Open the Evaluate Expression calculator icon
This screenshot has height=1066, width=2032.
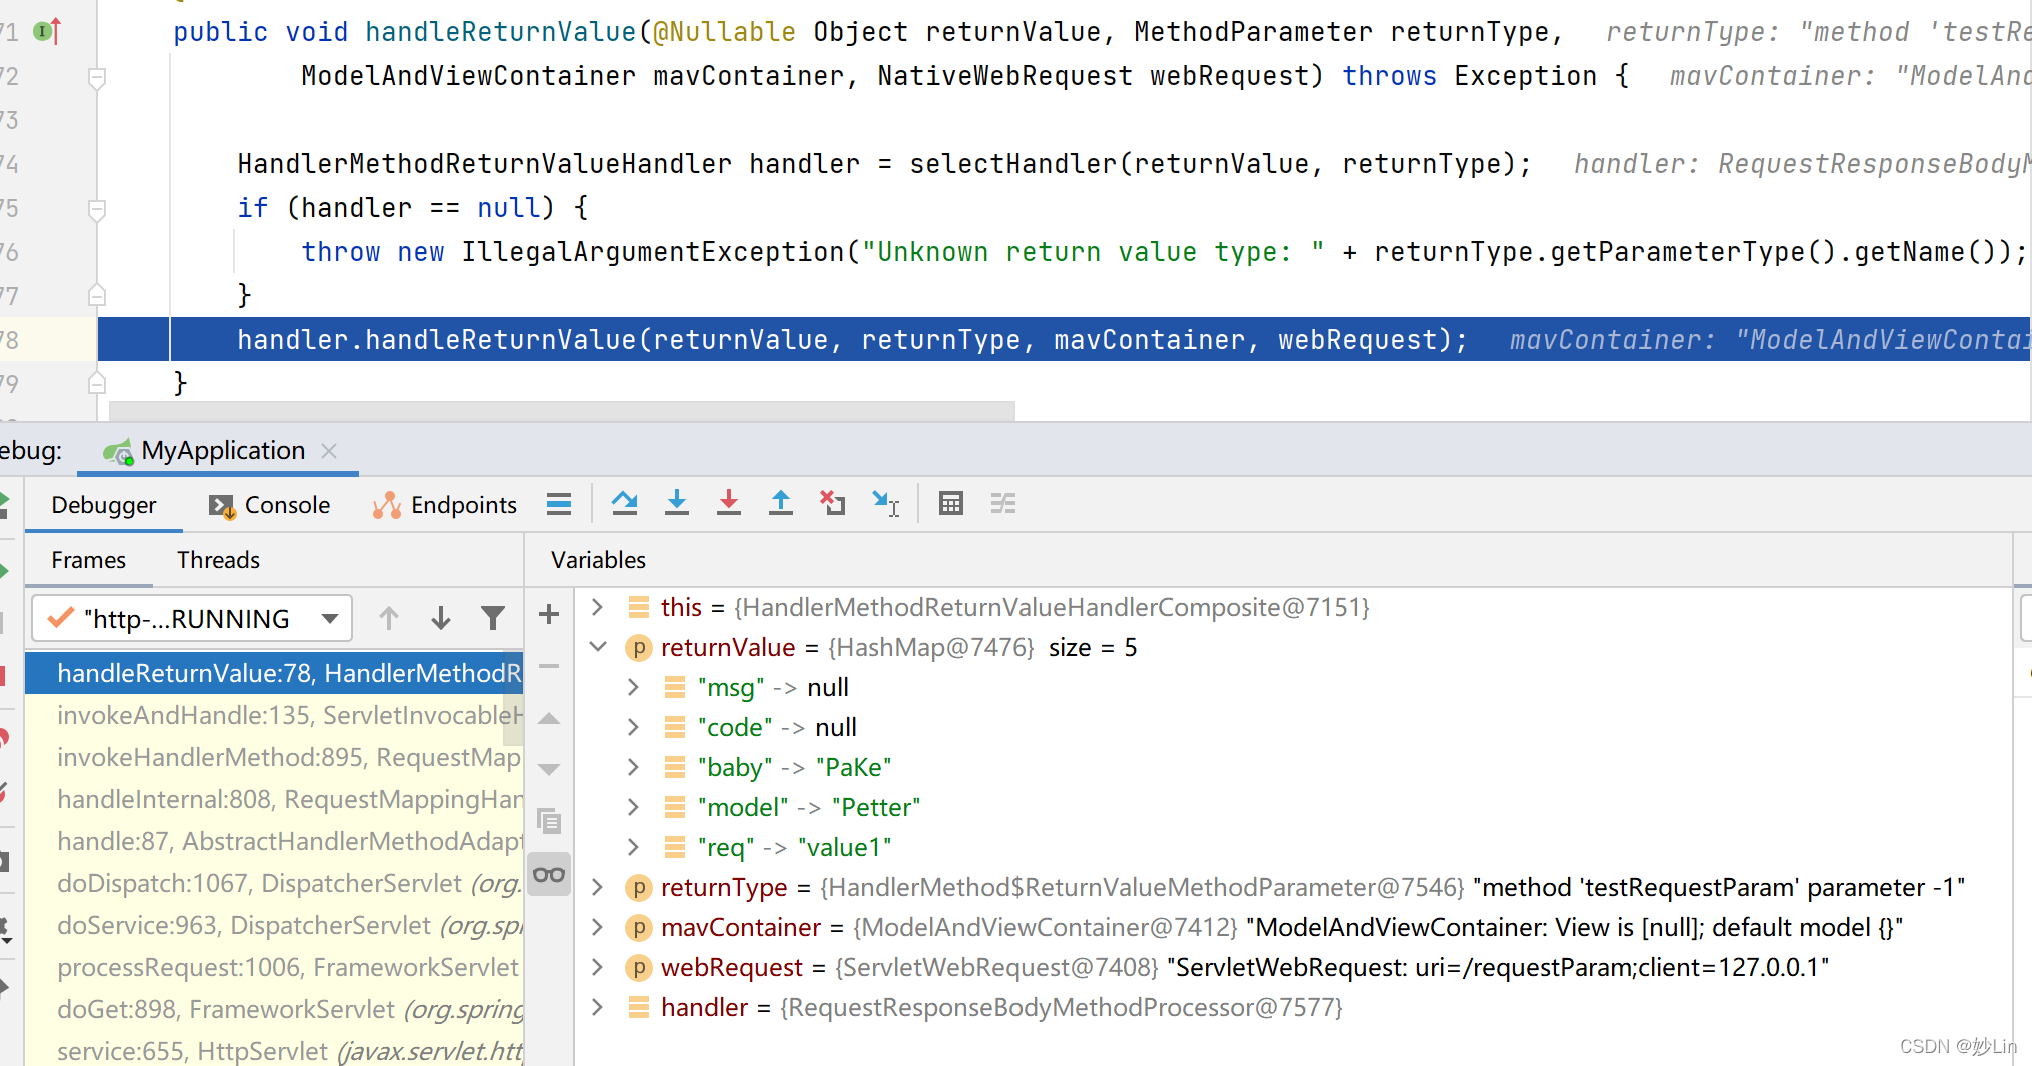click(x=950, y=503)
